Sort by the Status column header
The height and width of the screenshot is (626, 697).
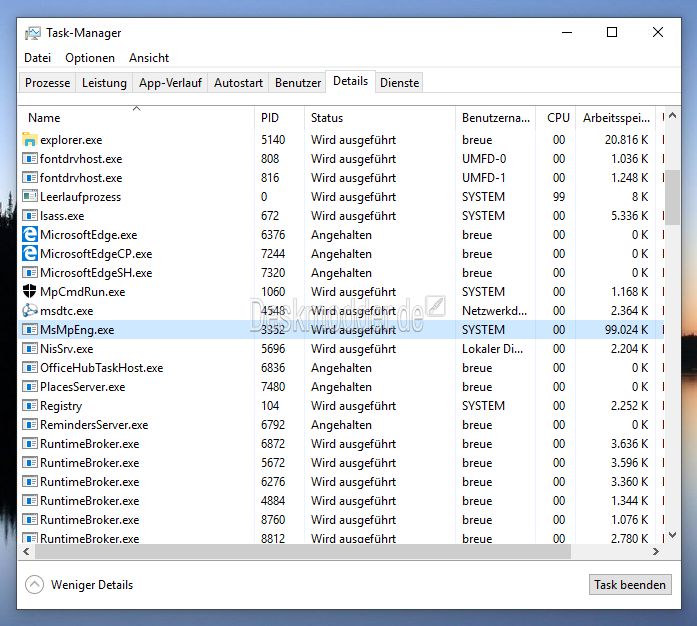(x=380, y=118)
